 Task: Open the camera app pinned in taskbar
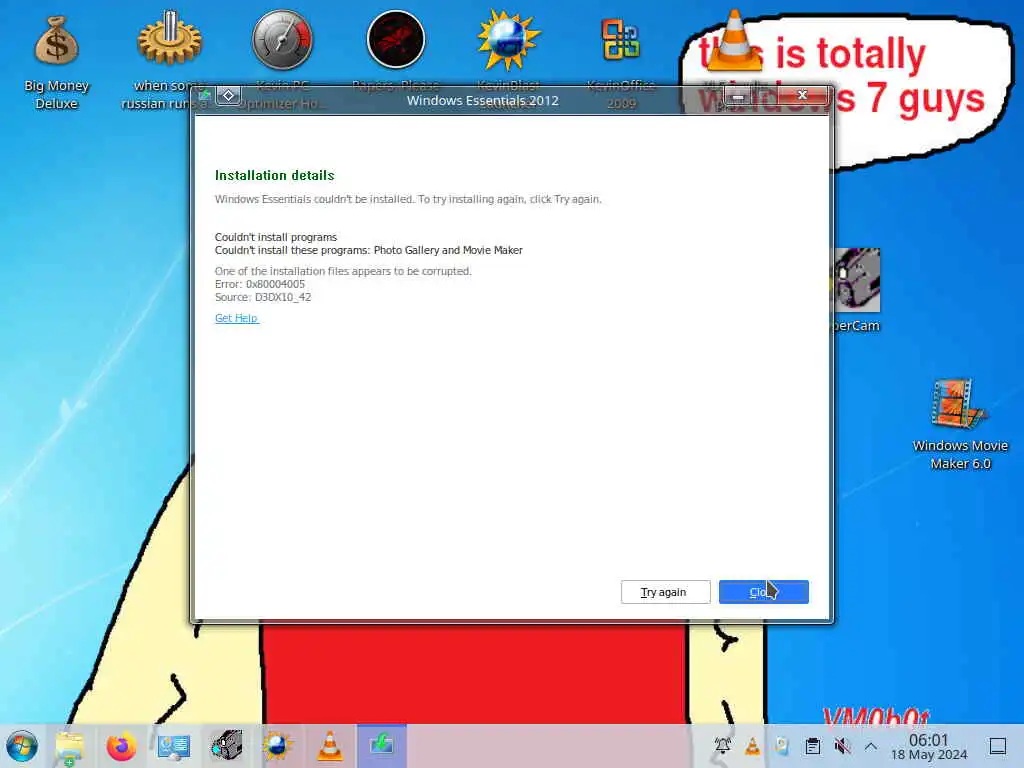[x=226, y=745]
